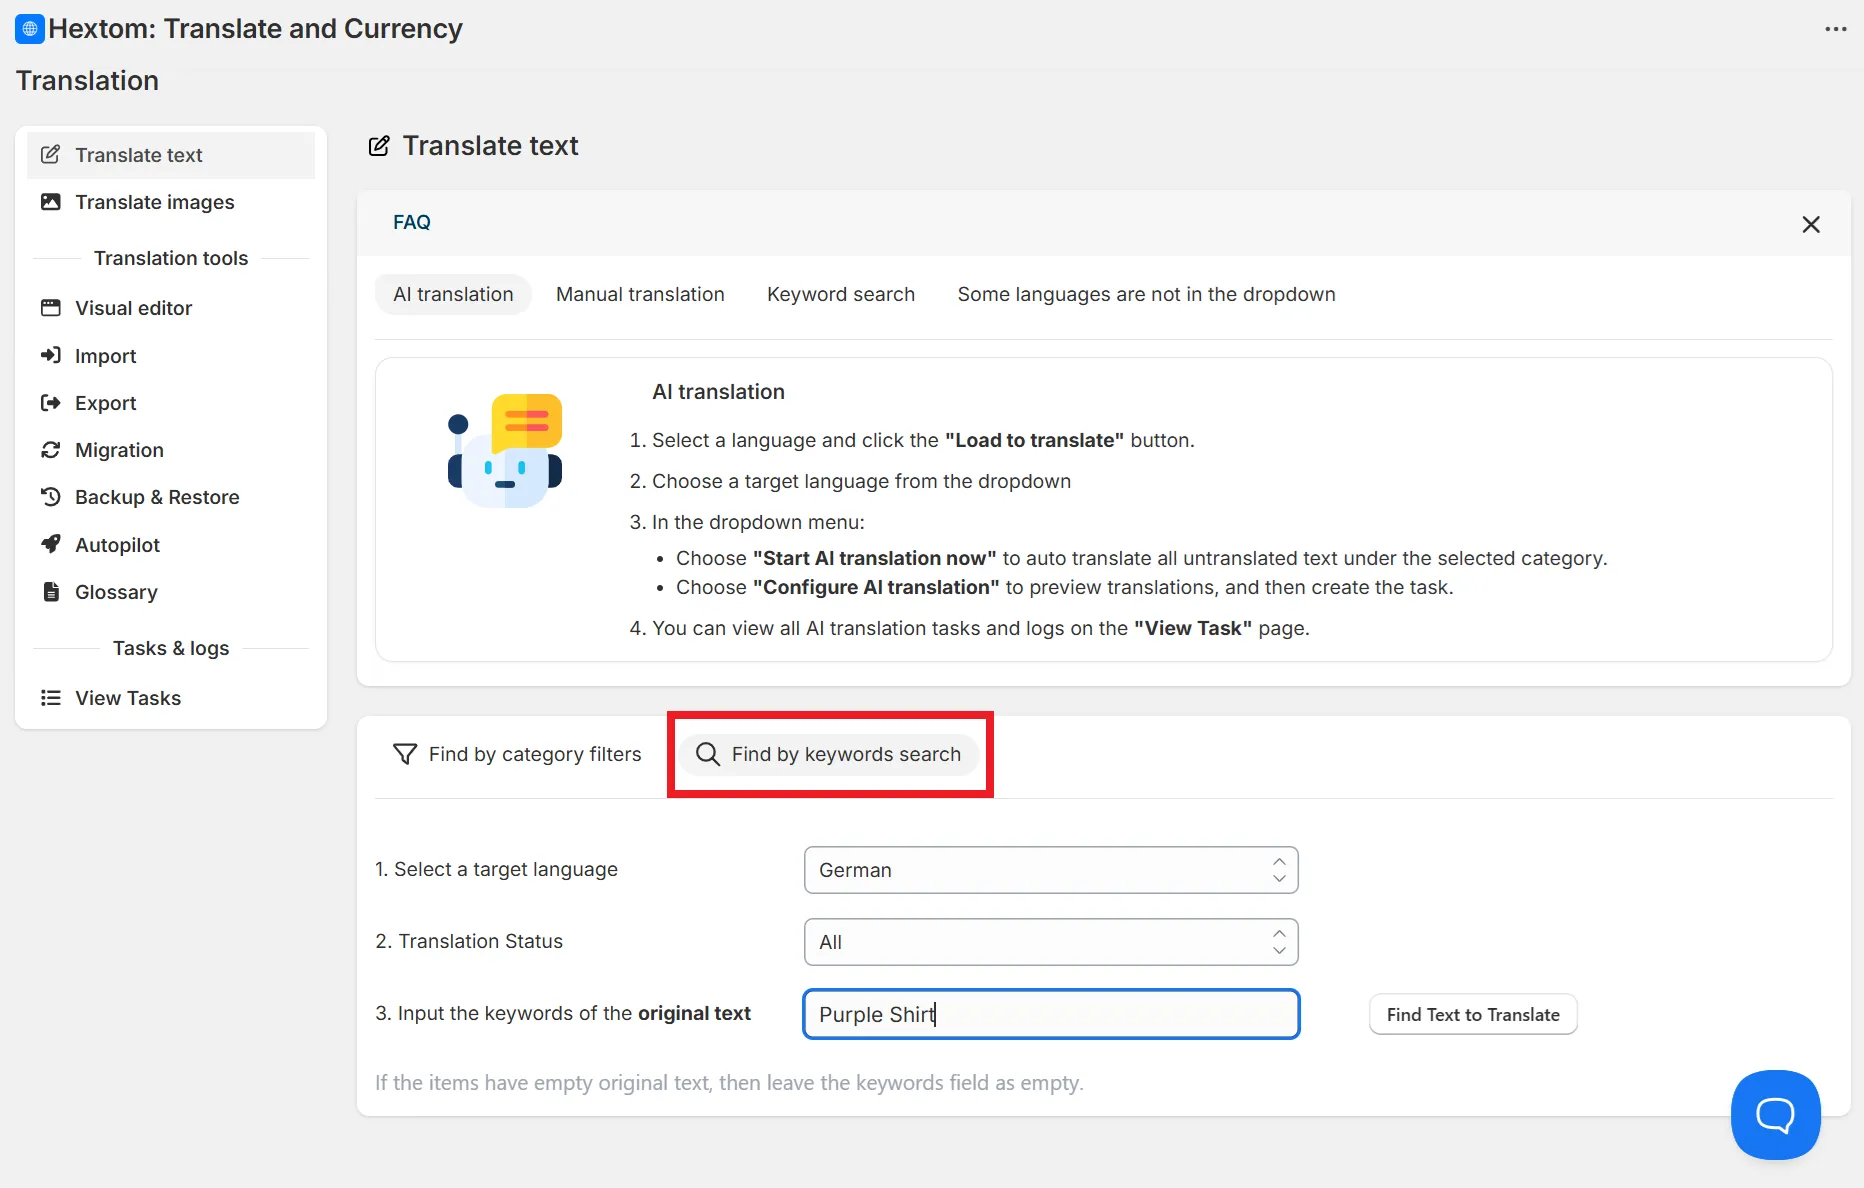Open Some languages are not in dropdown tab
This screenshot has height=1188, width=1864.
pyautogui.click(x=1146, y=294)
